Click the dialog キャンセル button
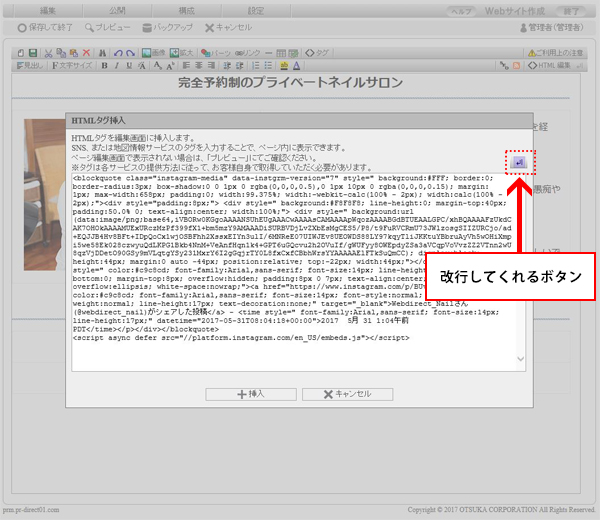The width and height of the screenshot is (600, 520). click(x=347, y=394)
